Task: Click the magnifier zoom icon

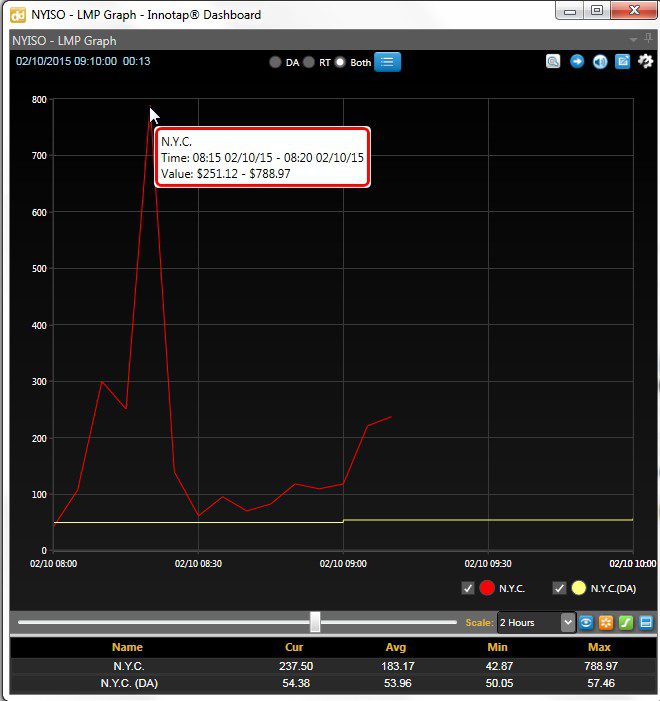Action: coord(553,62)
